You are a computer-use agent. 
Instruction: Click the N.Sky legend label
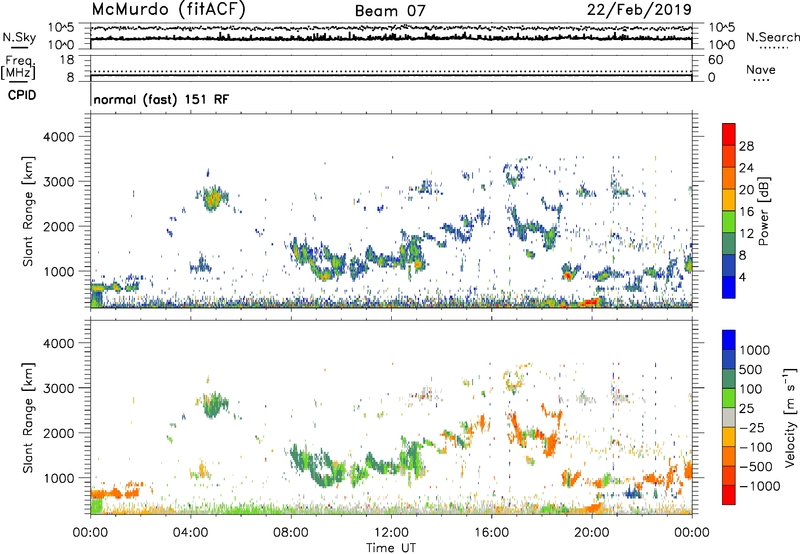19,37
